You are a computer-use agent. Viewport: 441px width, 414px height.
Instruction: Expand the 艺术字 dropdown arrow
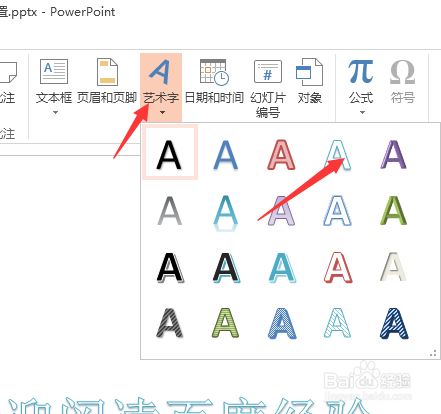point(162,112)
